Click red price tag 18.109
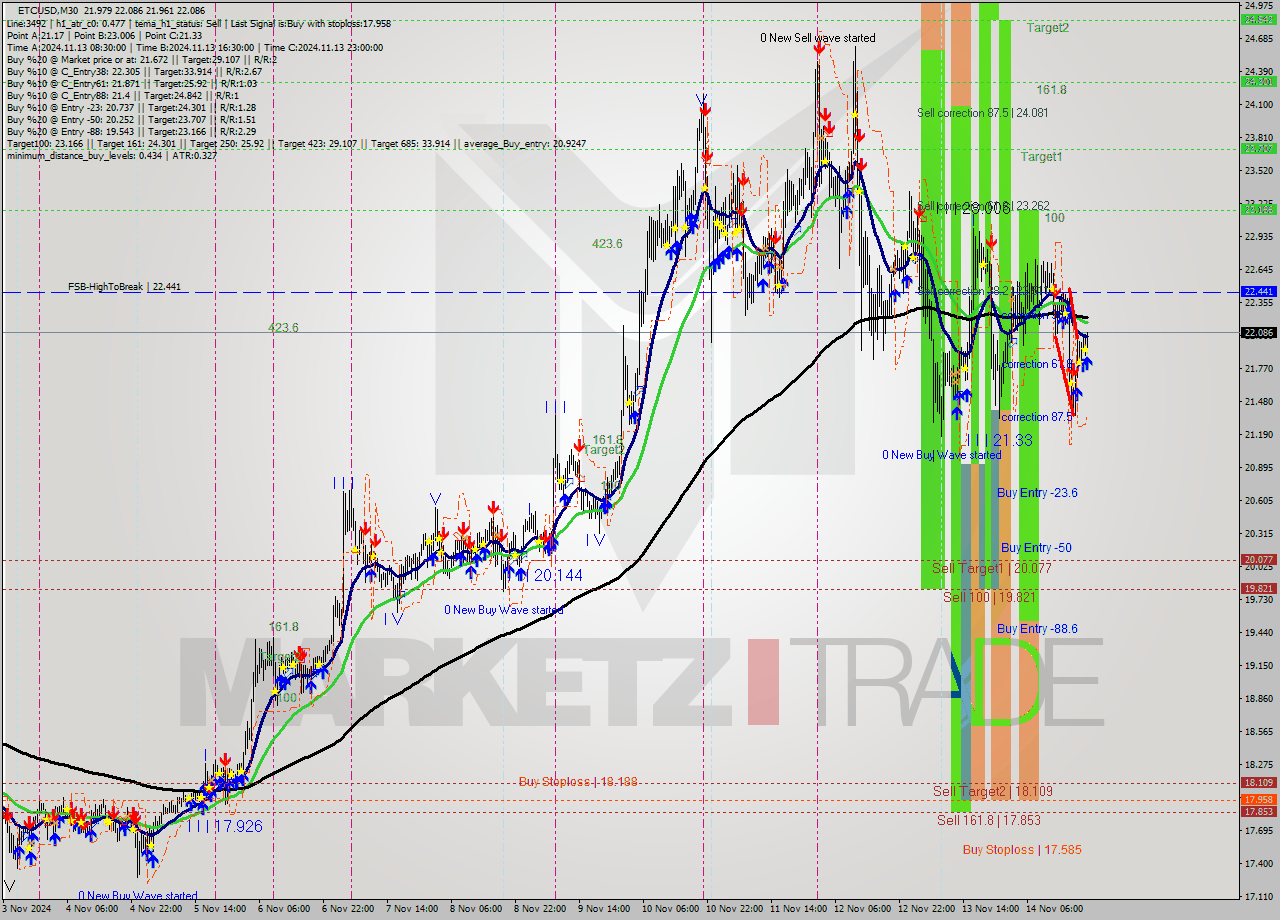 click(1258, 783)
